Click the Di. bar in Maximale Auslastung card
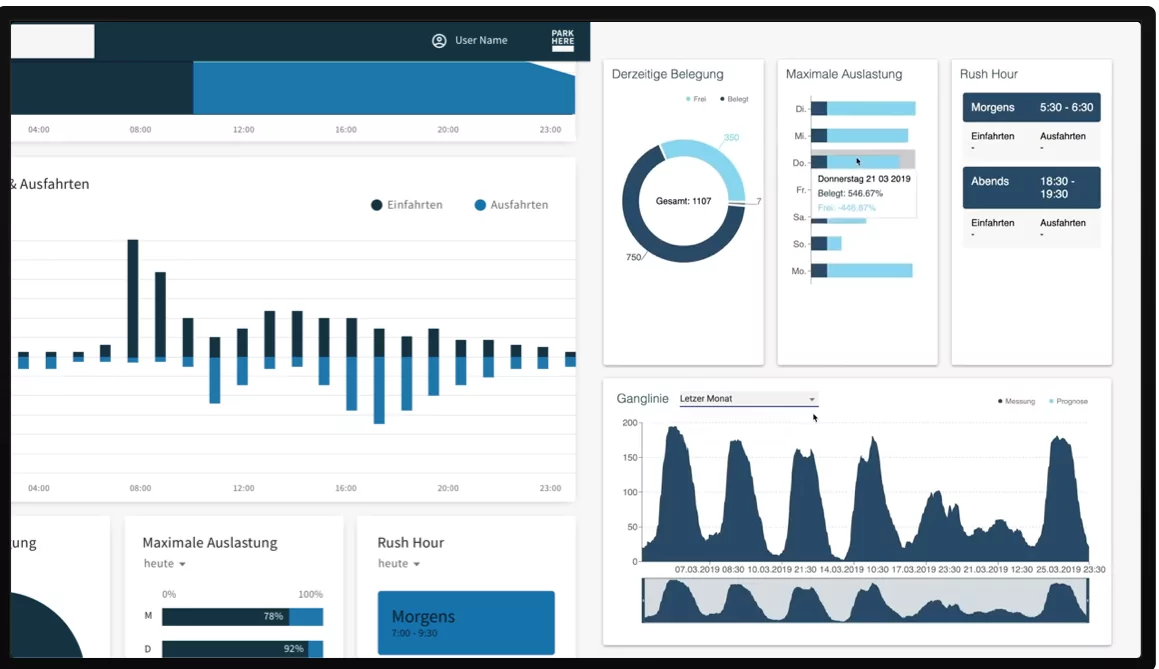The height and width of the screenshot is (669, 1159). point(863,109)
